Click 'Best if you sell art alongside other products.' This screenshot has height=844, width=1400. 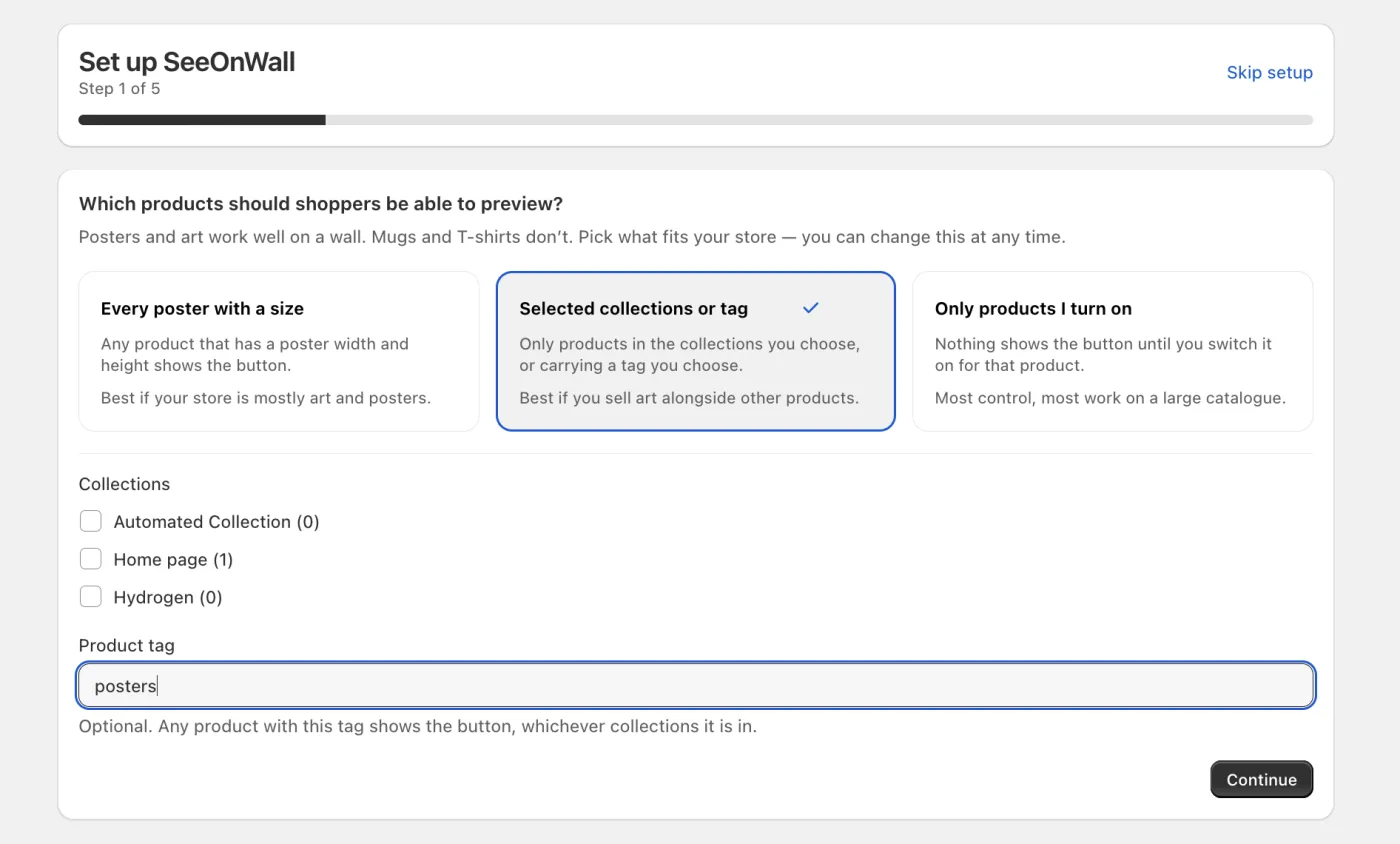coord(689,398)
